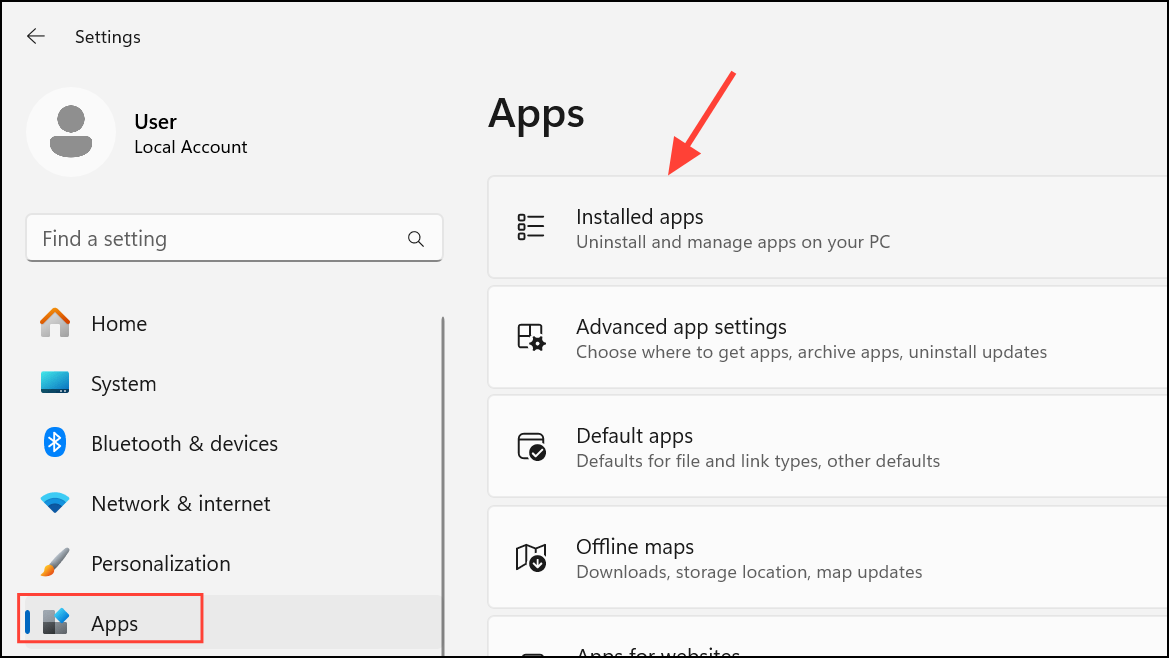Click the Offline maps download icon
This screenshot has width=1169, height=658.
[531, 557]
